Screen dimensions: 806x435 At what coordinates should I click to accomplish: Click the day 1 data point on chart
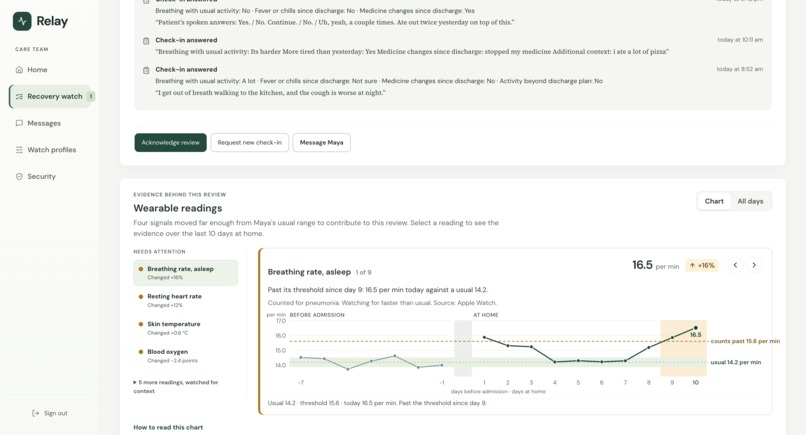pos(484,337)
